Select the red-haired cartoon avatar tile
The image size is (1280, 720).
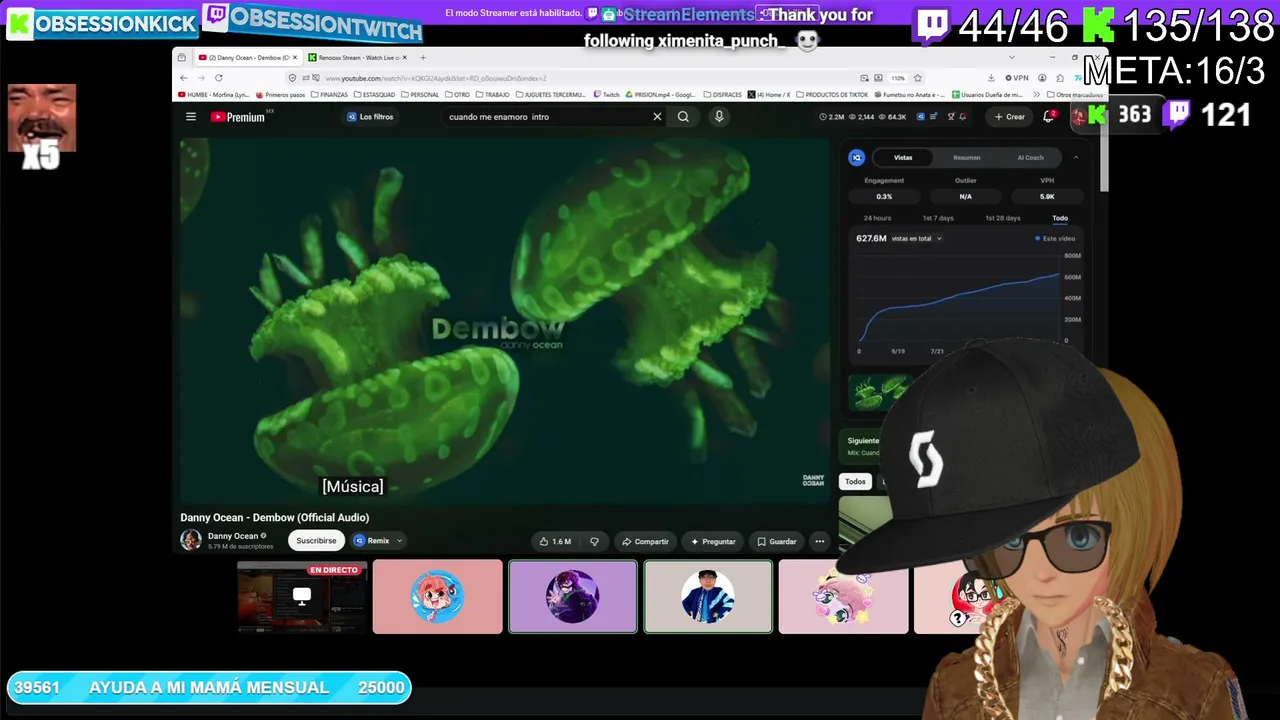437,597
